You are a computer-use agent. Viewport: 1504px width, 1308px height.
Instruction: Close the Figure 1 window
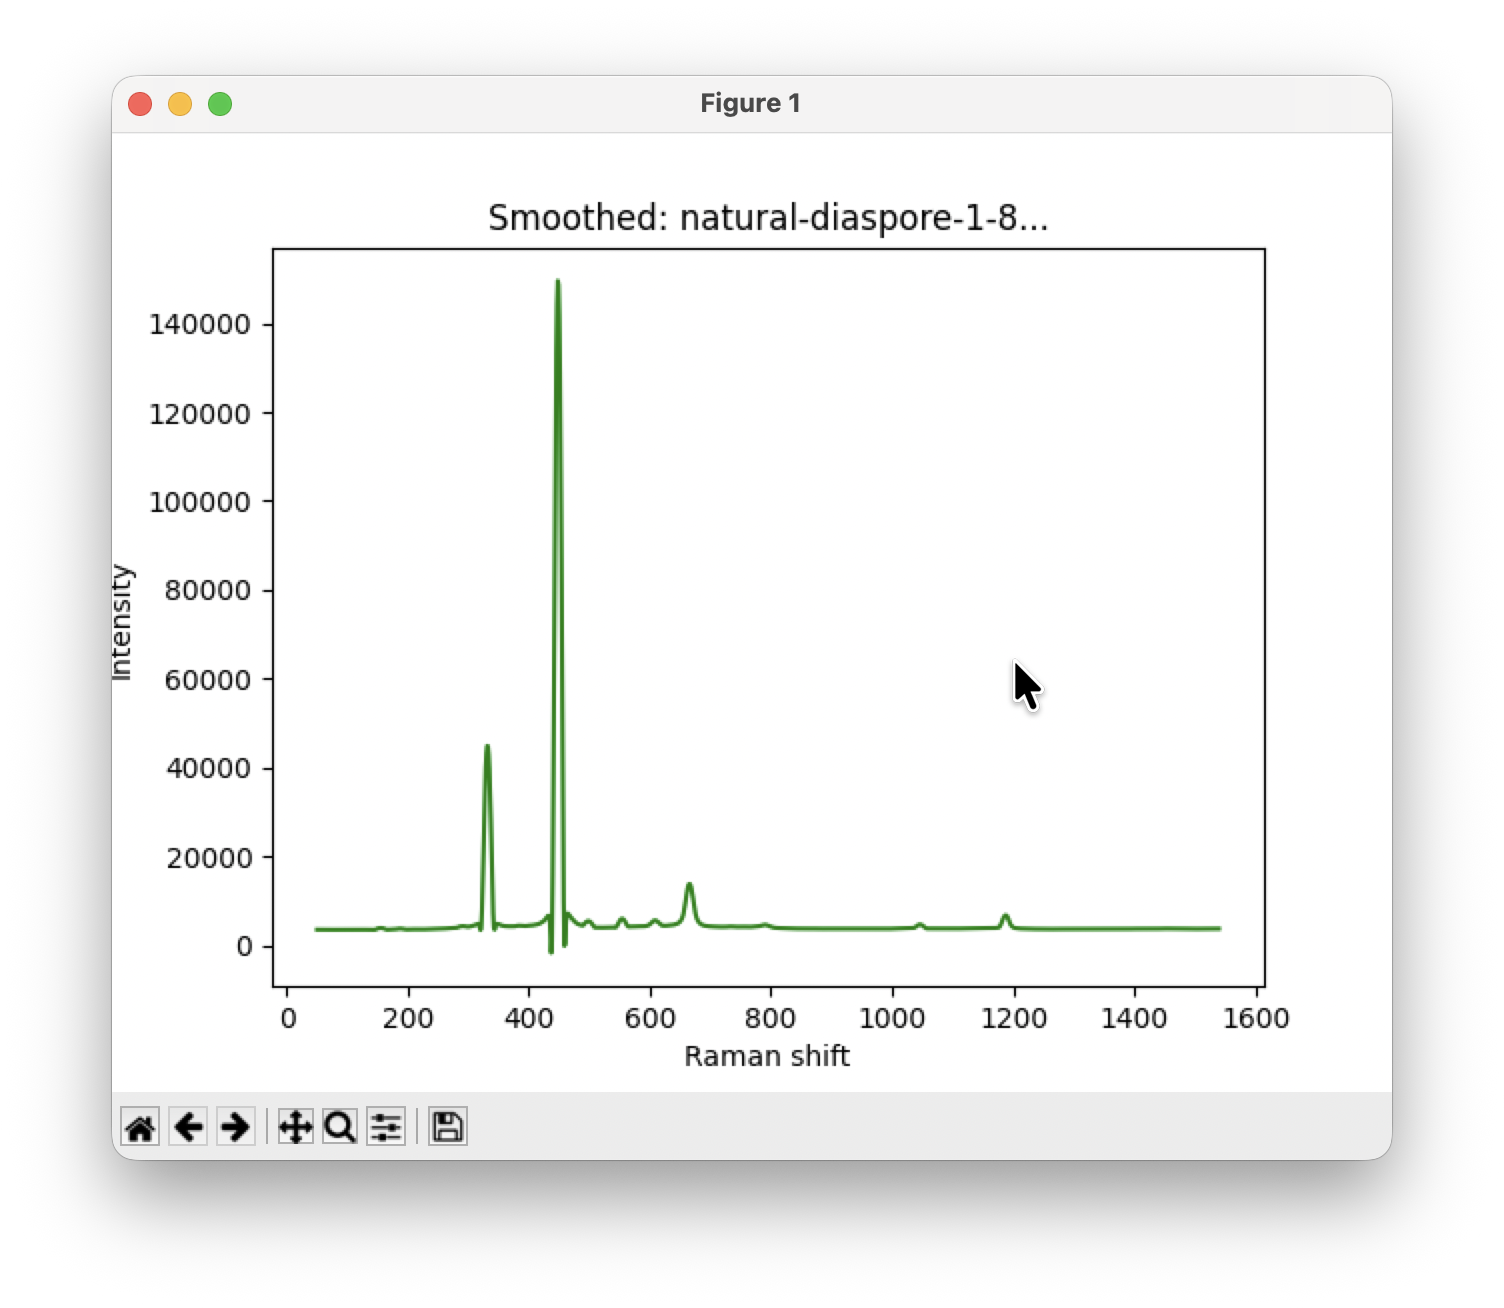140,104
